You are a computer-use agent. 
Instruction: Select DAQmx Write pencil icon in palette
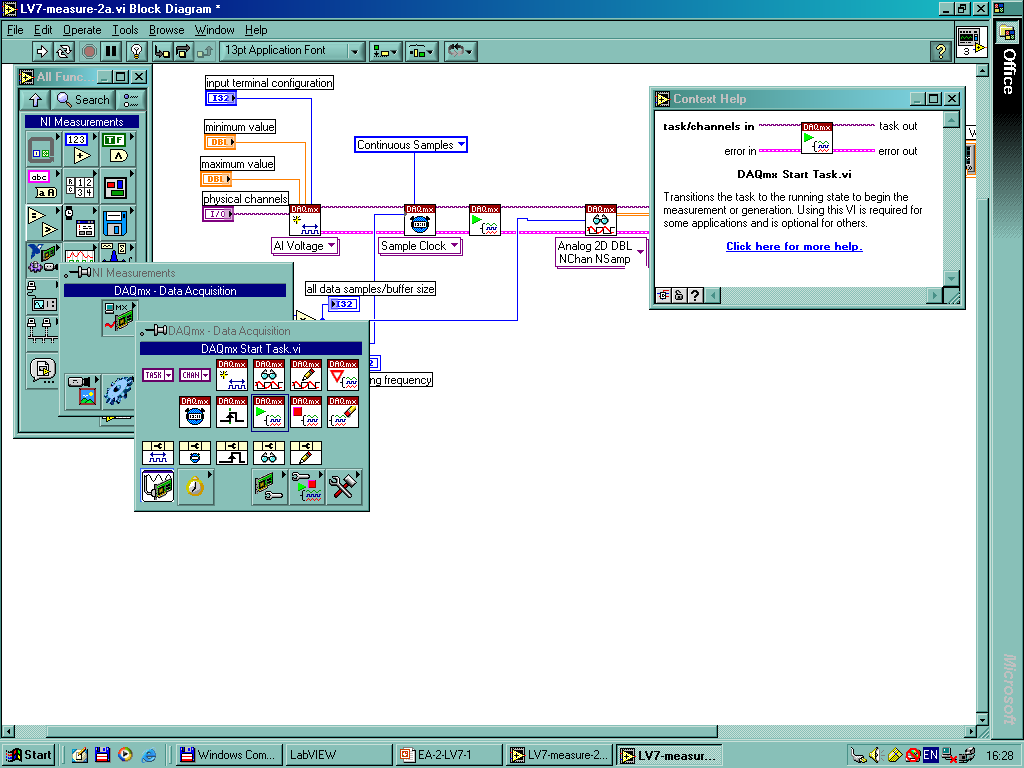(x=306, y=375)
